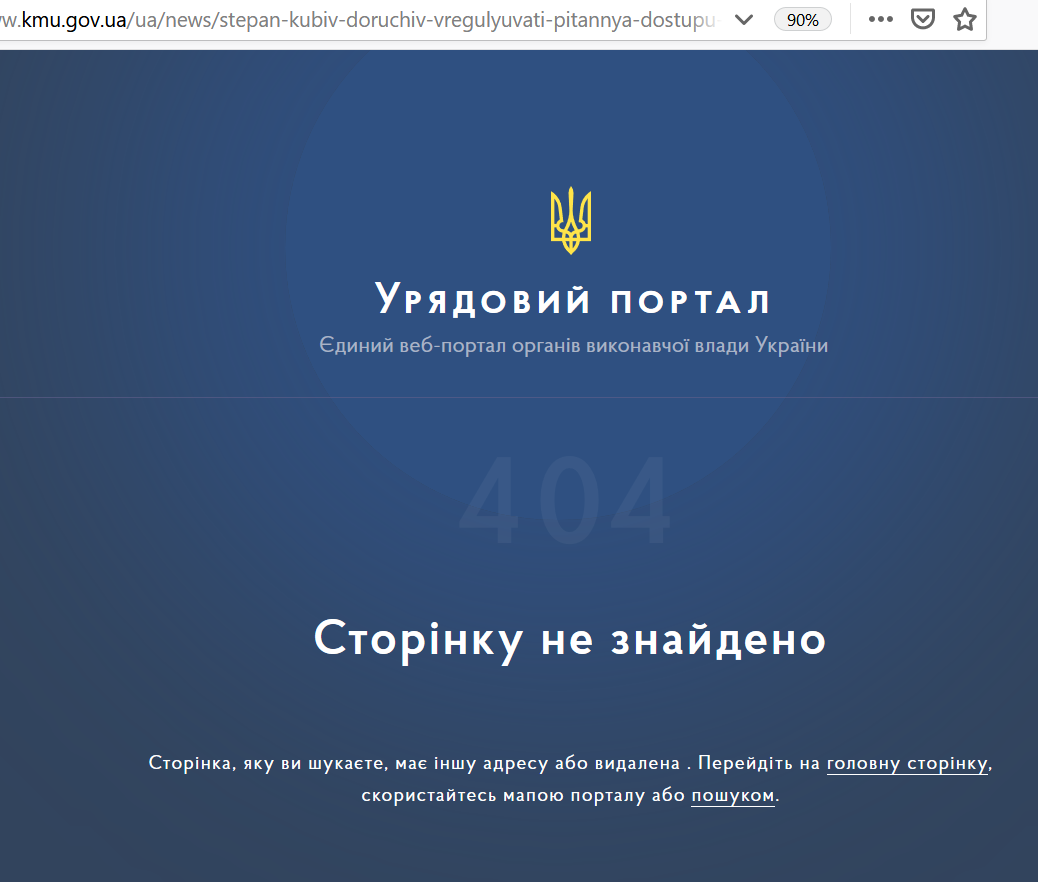This screenshot has height=882, width=1038.
Task: Click the kmu.gov.ua domain in the address bar
Action: coord(70,20)
